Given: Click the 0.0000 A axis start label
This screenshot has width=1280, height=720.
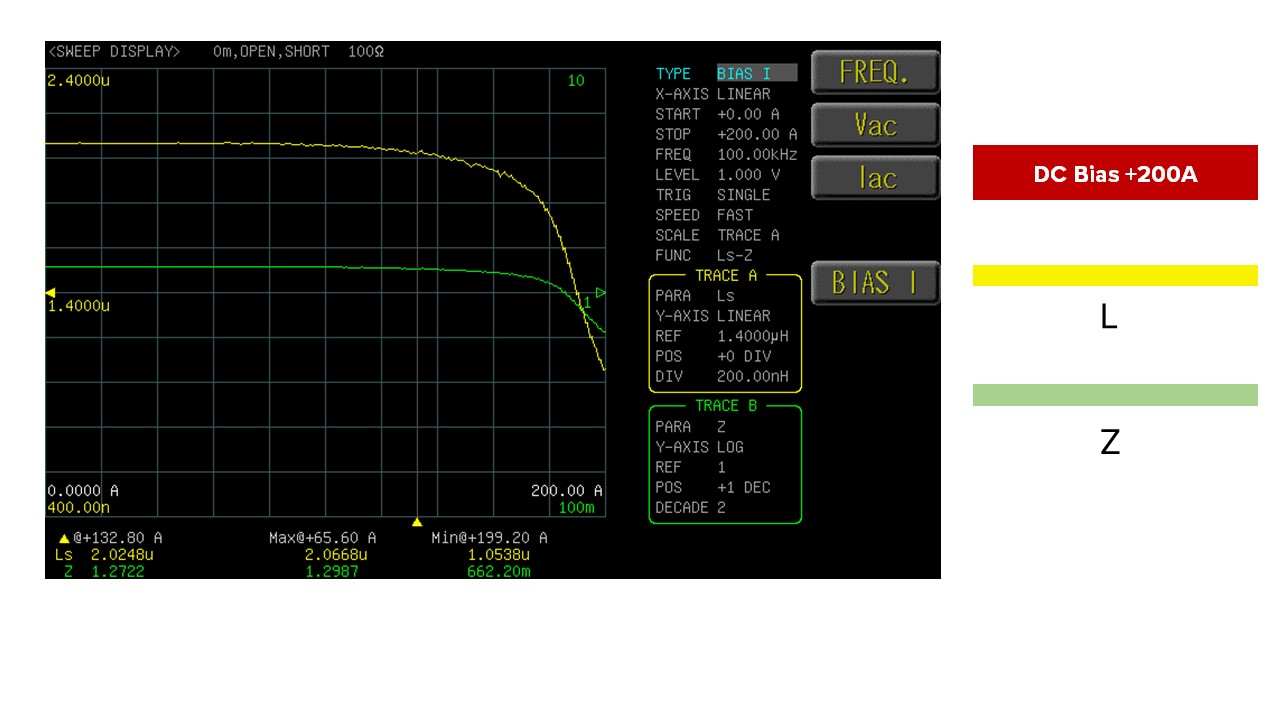Looking at the screenshot, I should click(x=83, y=491).
